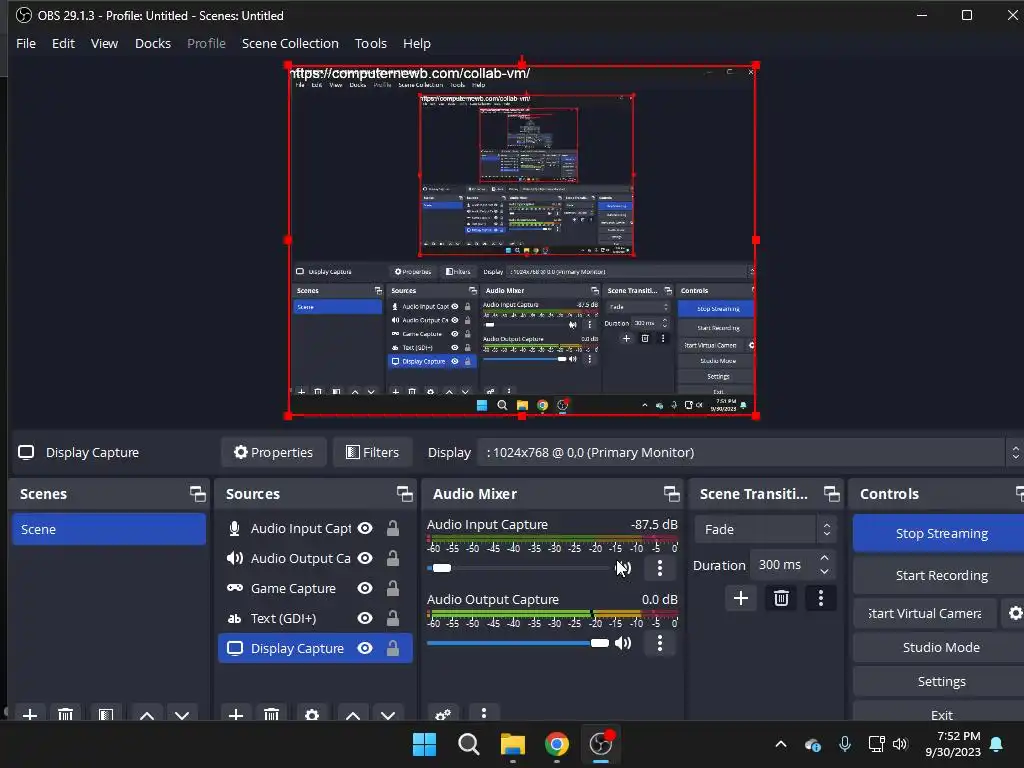The image size is (1024, 768).
Task: Open scene filters icon in Scenes panel
Action: [x=106, y=714]
